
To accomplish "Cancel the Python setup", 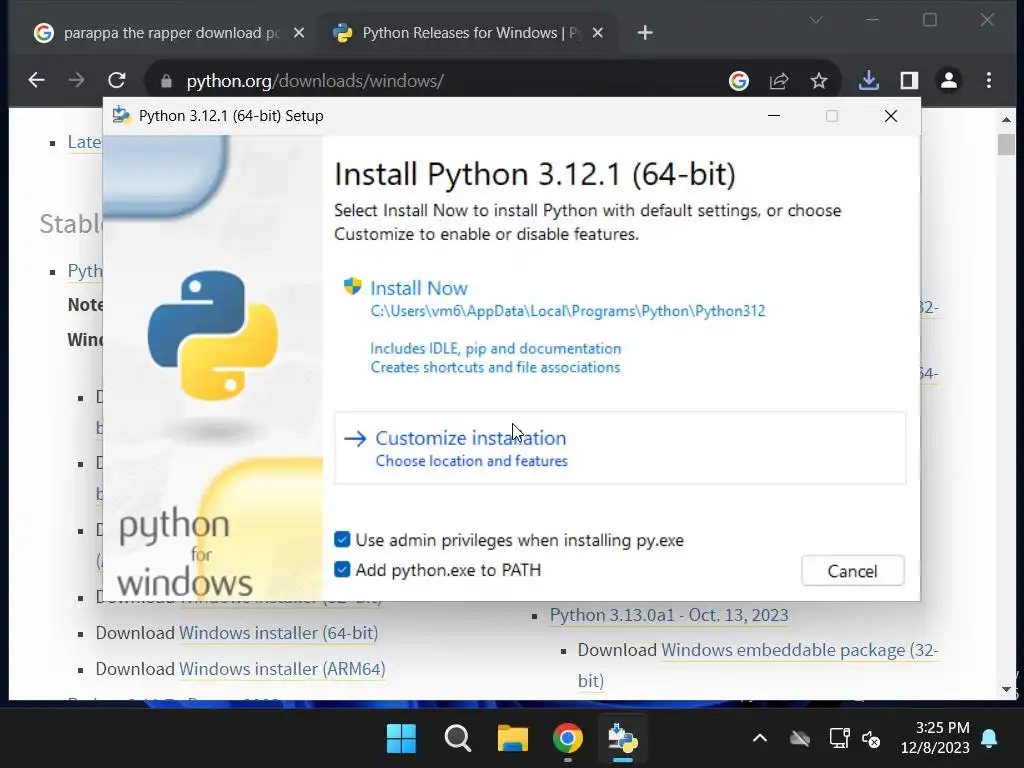I will click(x=852, y=571).
